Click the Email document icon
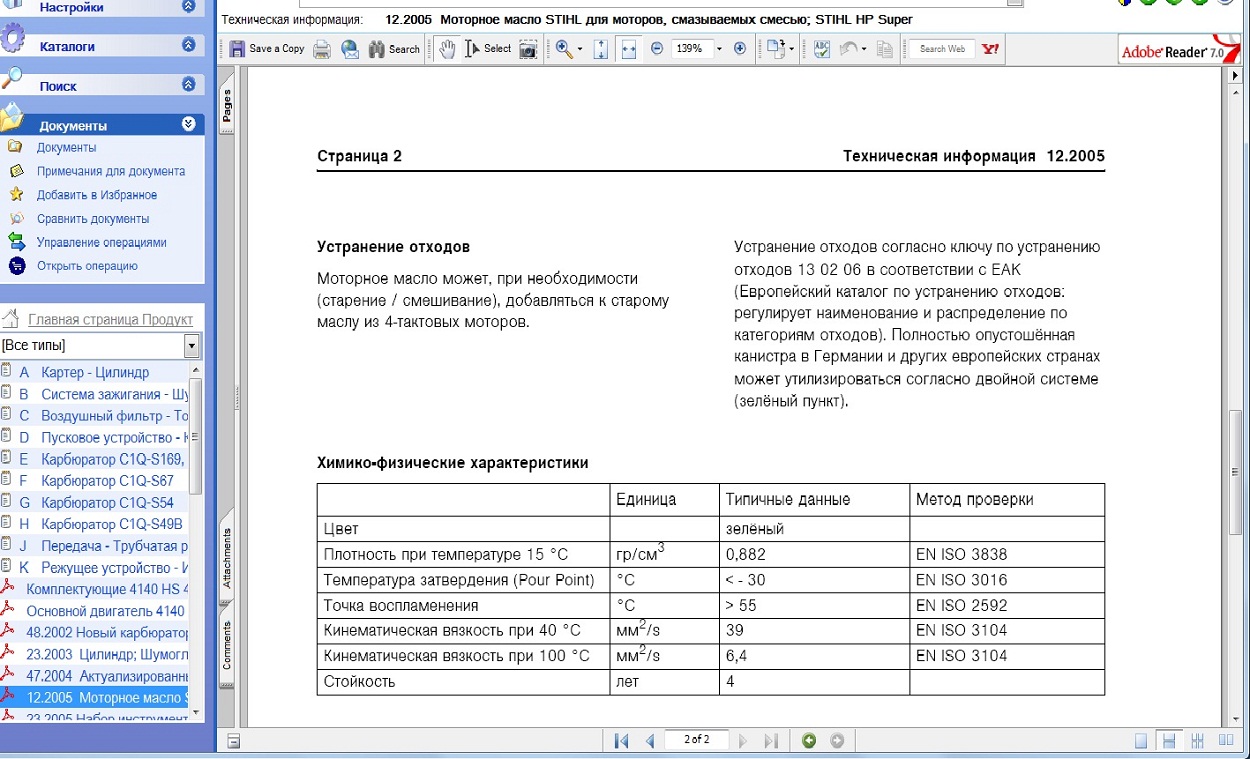 350,48
